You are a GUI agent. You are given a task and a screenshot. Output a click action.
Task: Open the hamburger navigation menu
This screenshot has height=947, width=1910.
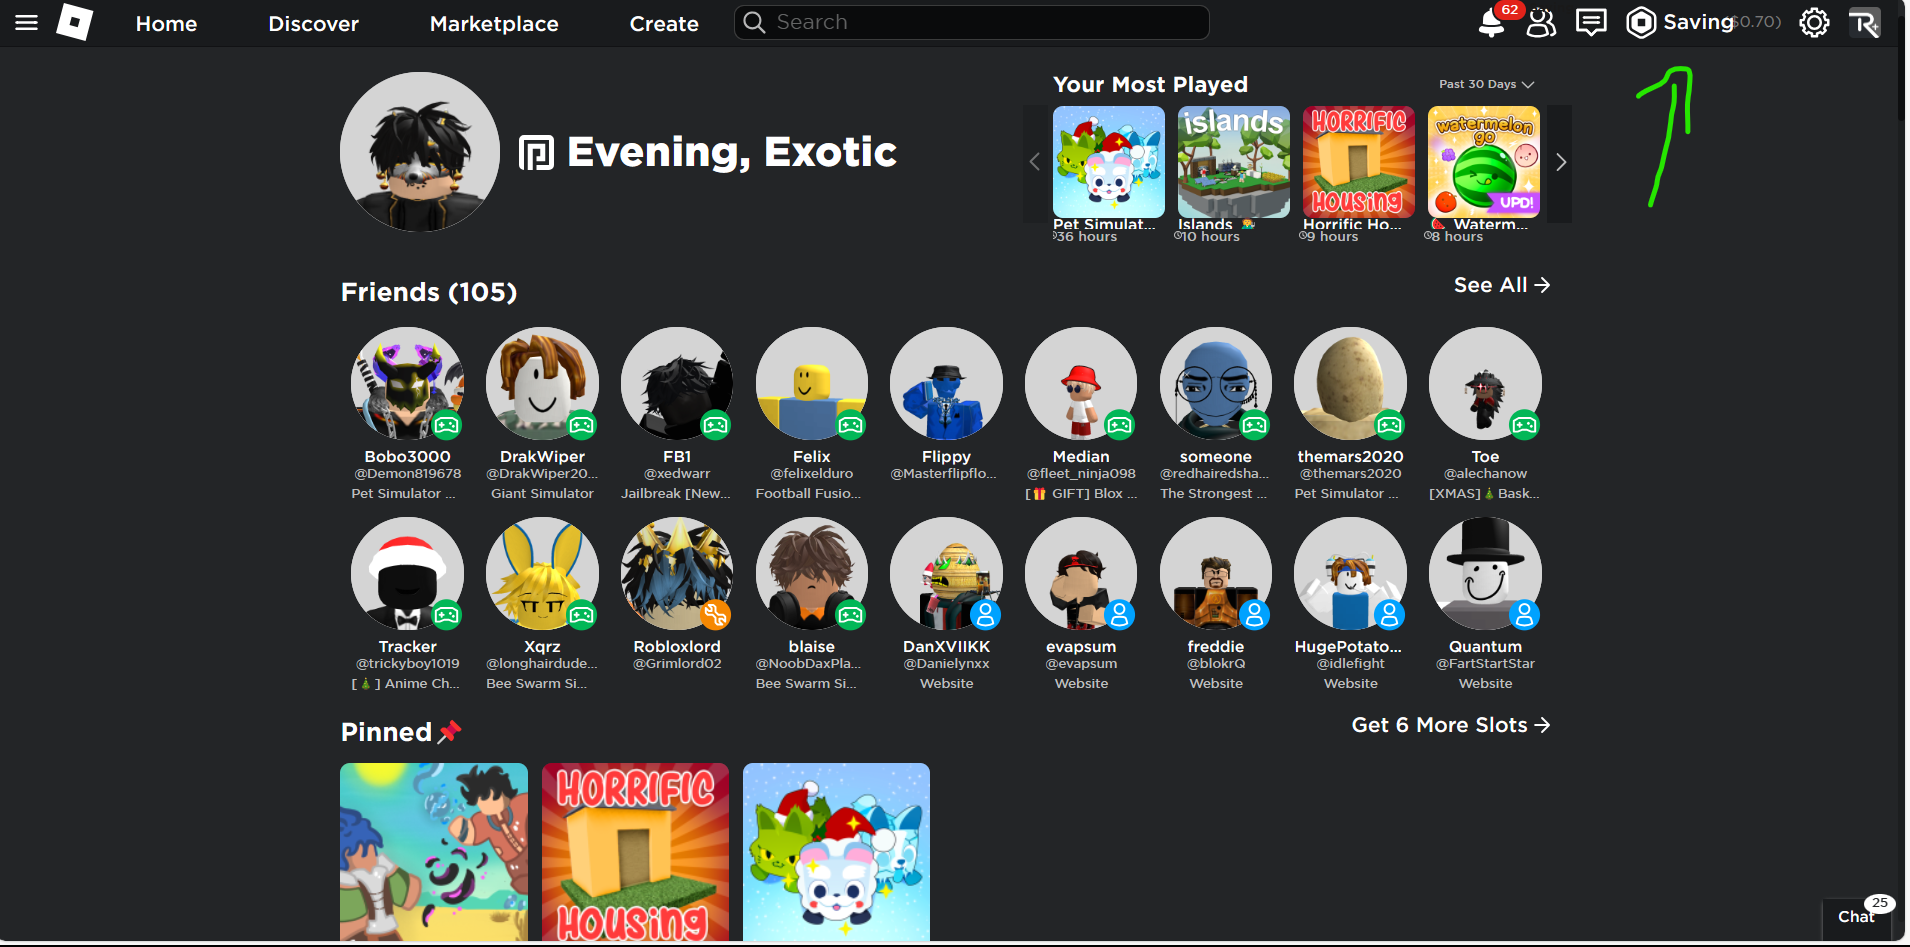27,23
